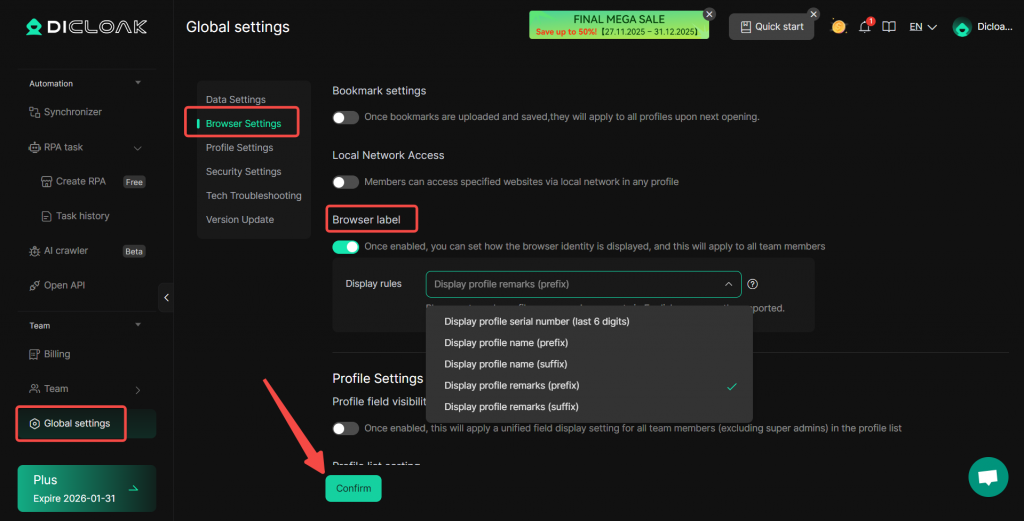
Task: Turn on the Local Network Access toggle
Action: pyautogui.click(x=346, y=182)
